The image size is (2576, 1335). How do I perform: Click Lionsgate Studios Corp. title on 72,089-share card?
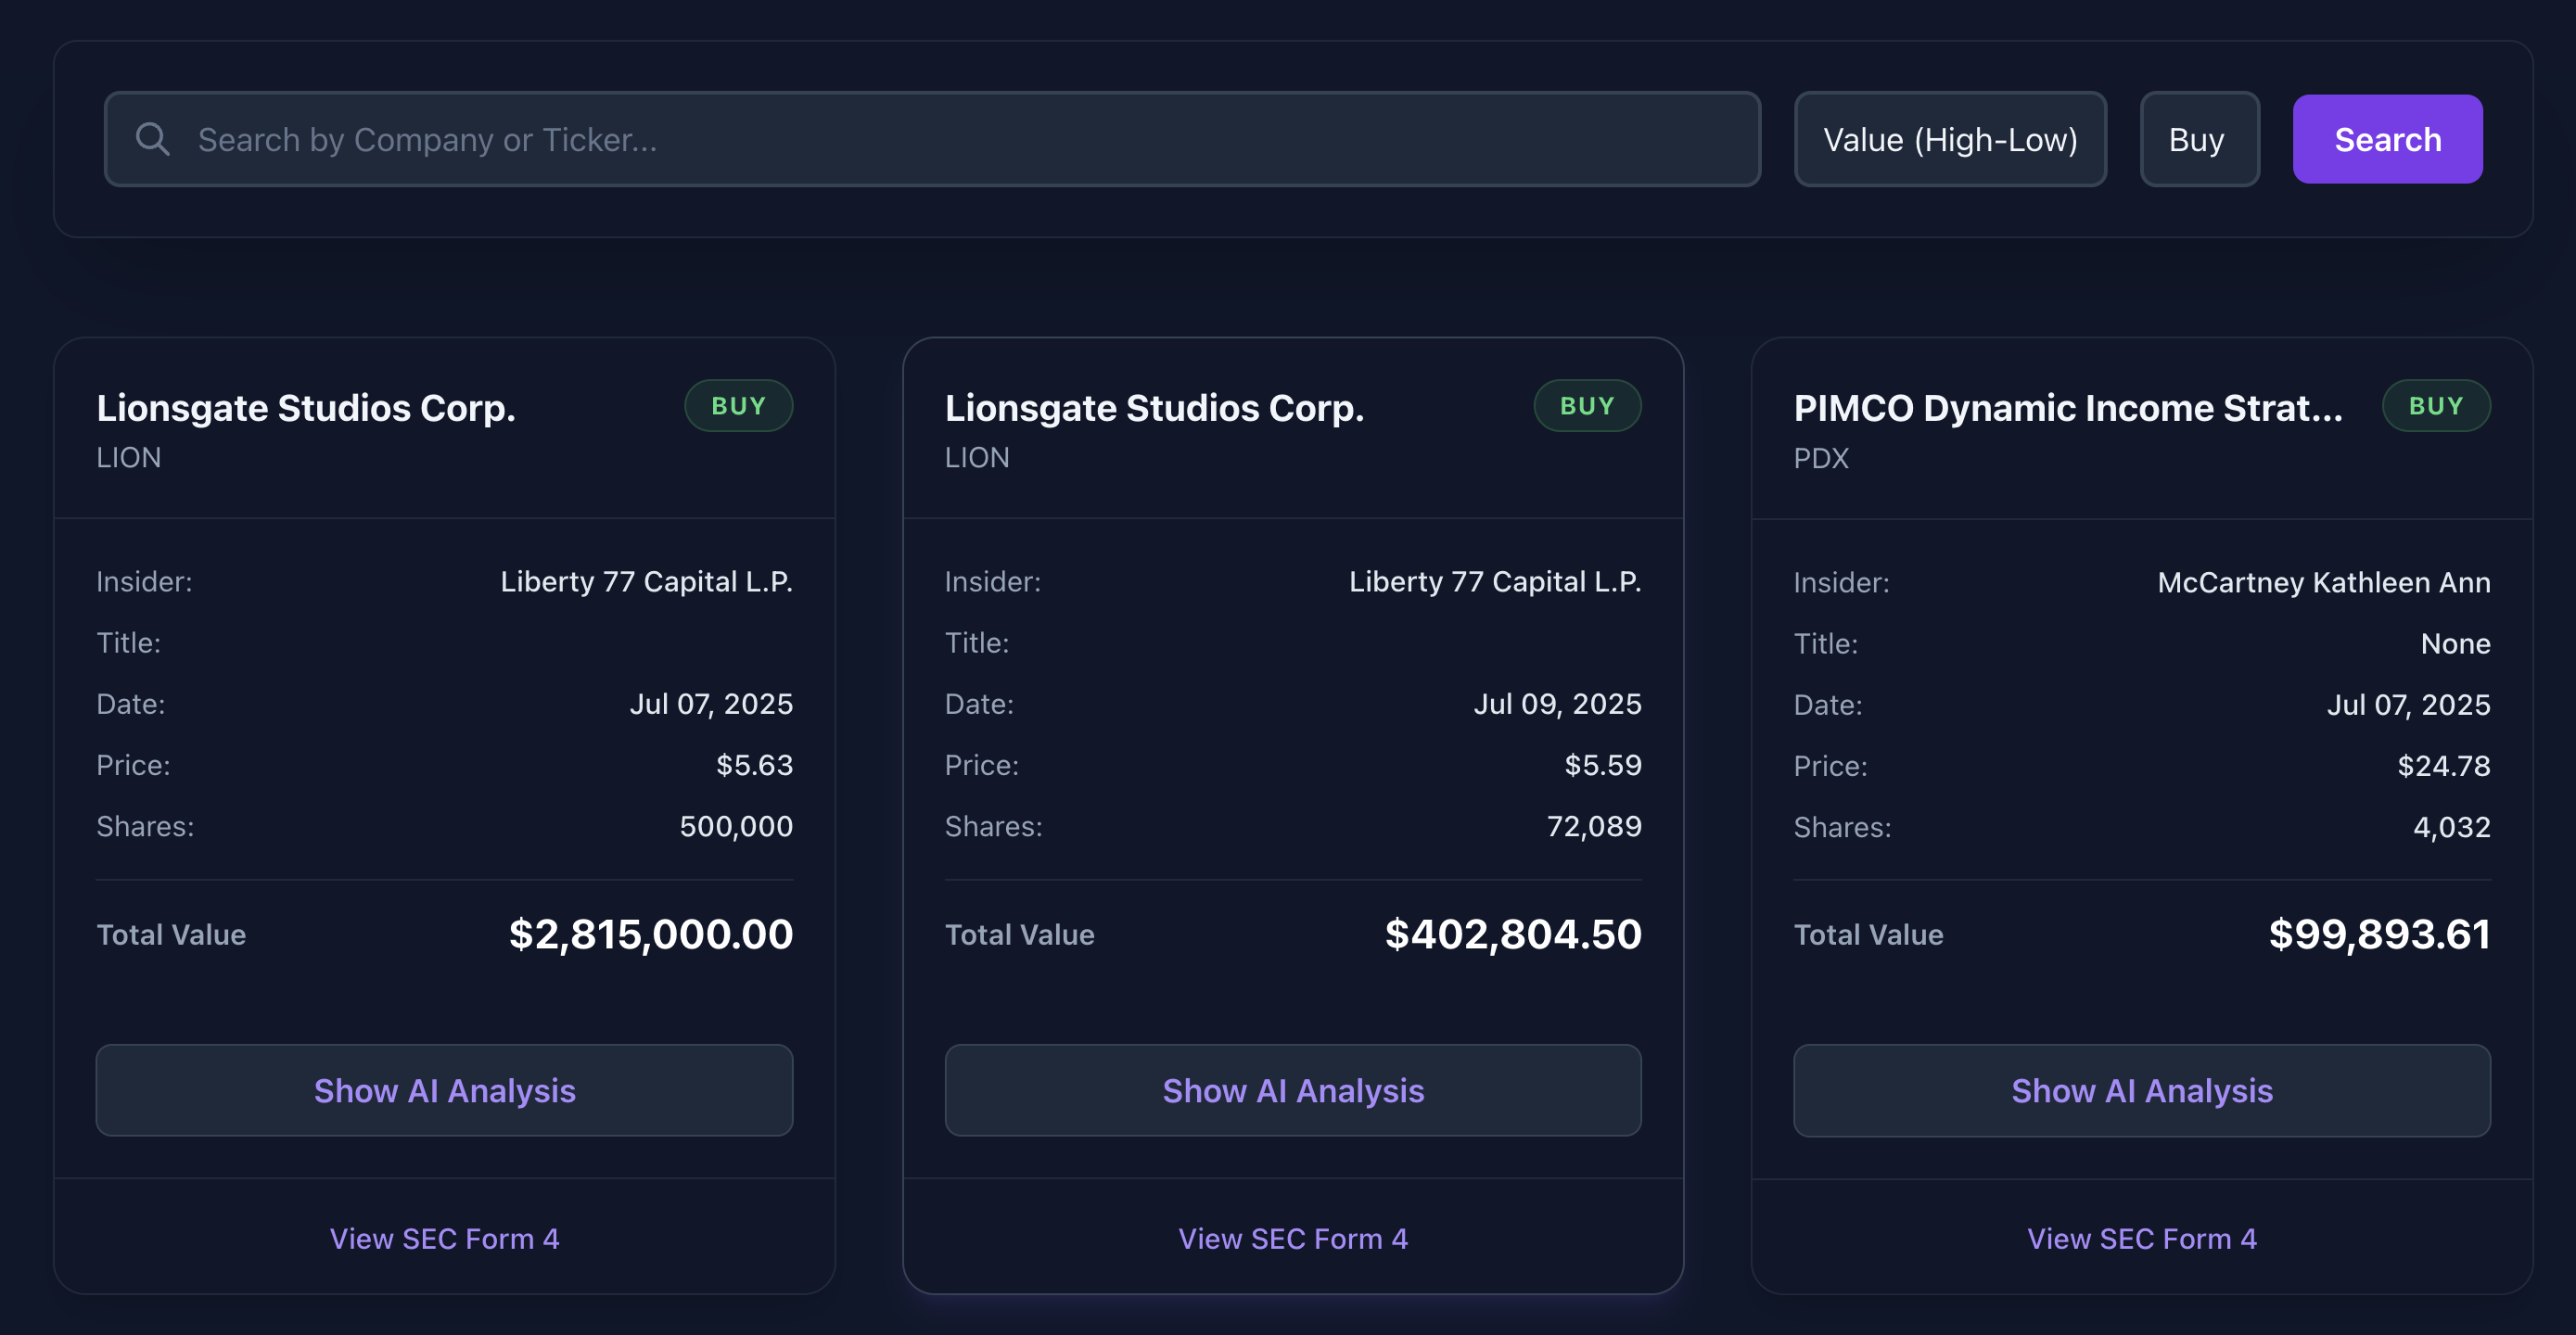[1155, 408]
